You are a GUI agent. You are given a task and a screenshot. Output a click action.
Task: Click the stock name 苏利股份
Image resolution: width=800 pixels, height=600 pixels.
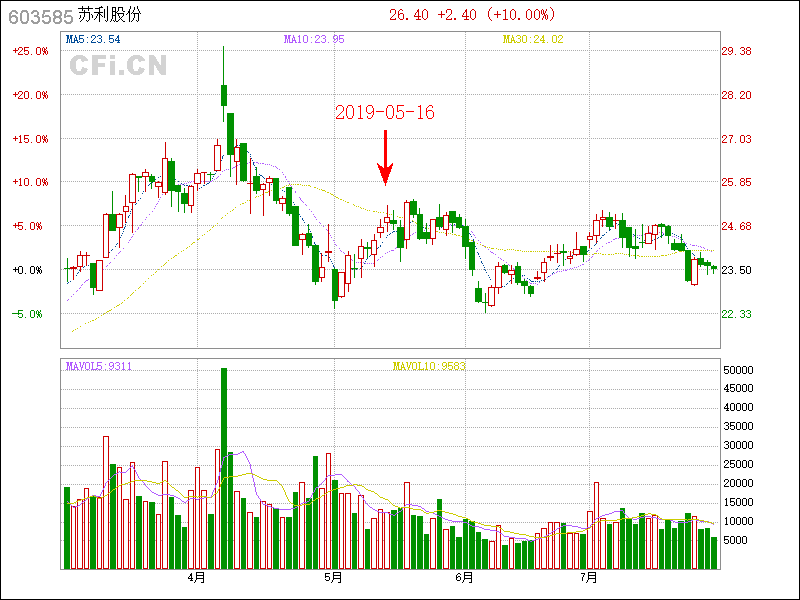click(x=110, y=16)
